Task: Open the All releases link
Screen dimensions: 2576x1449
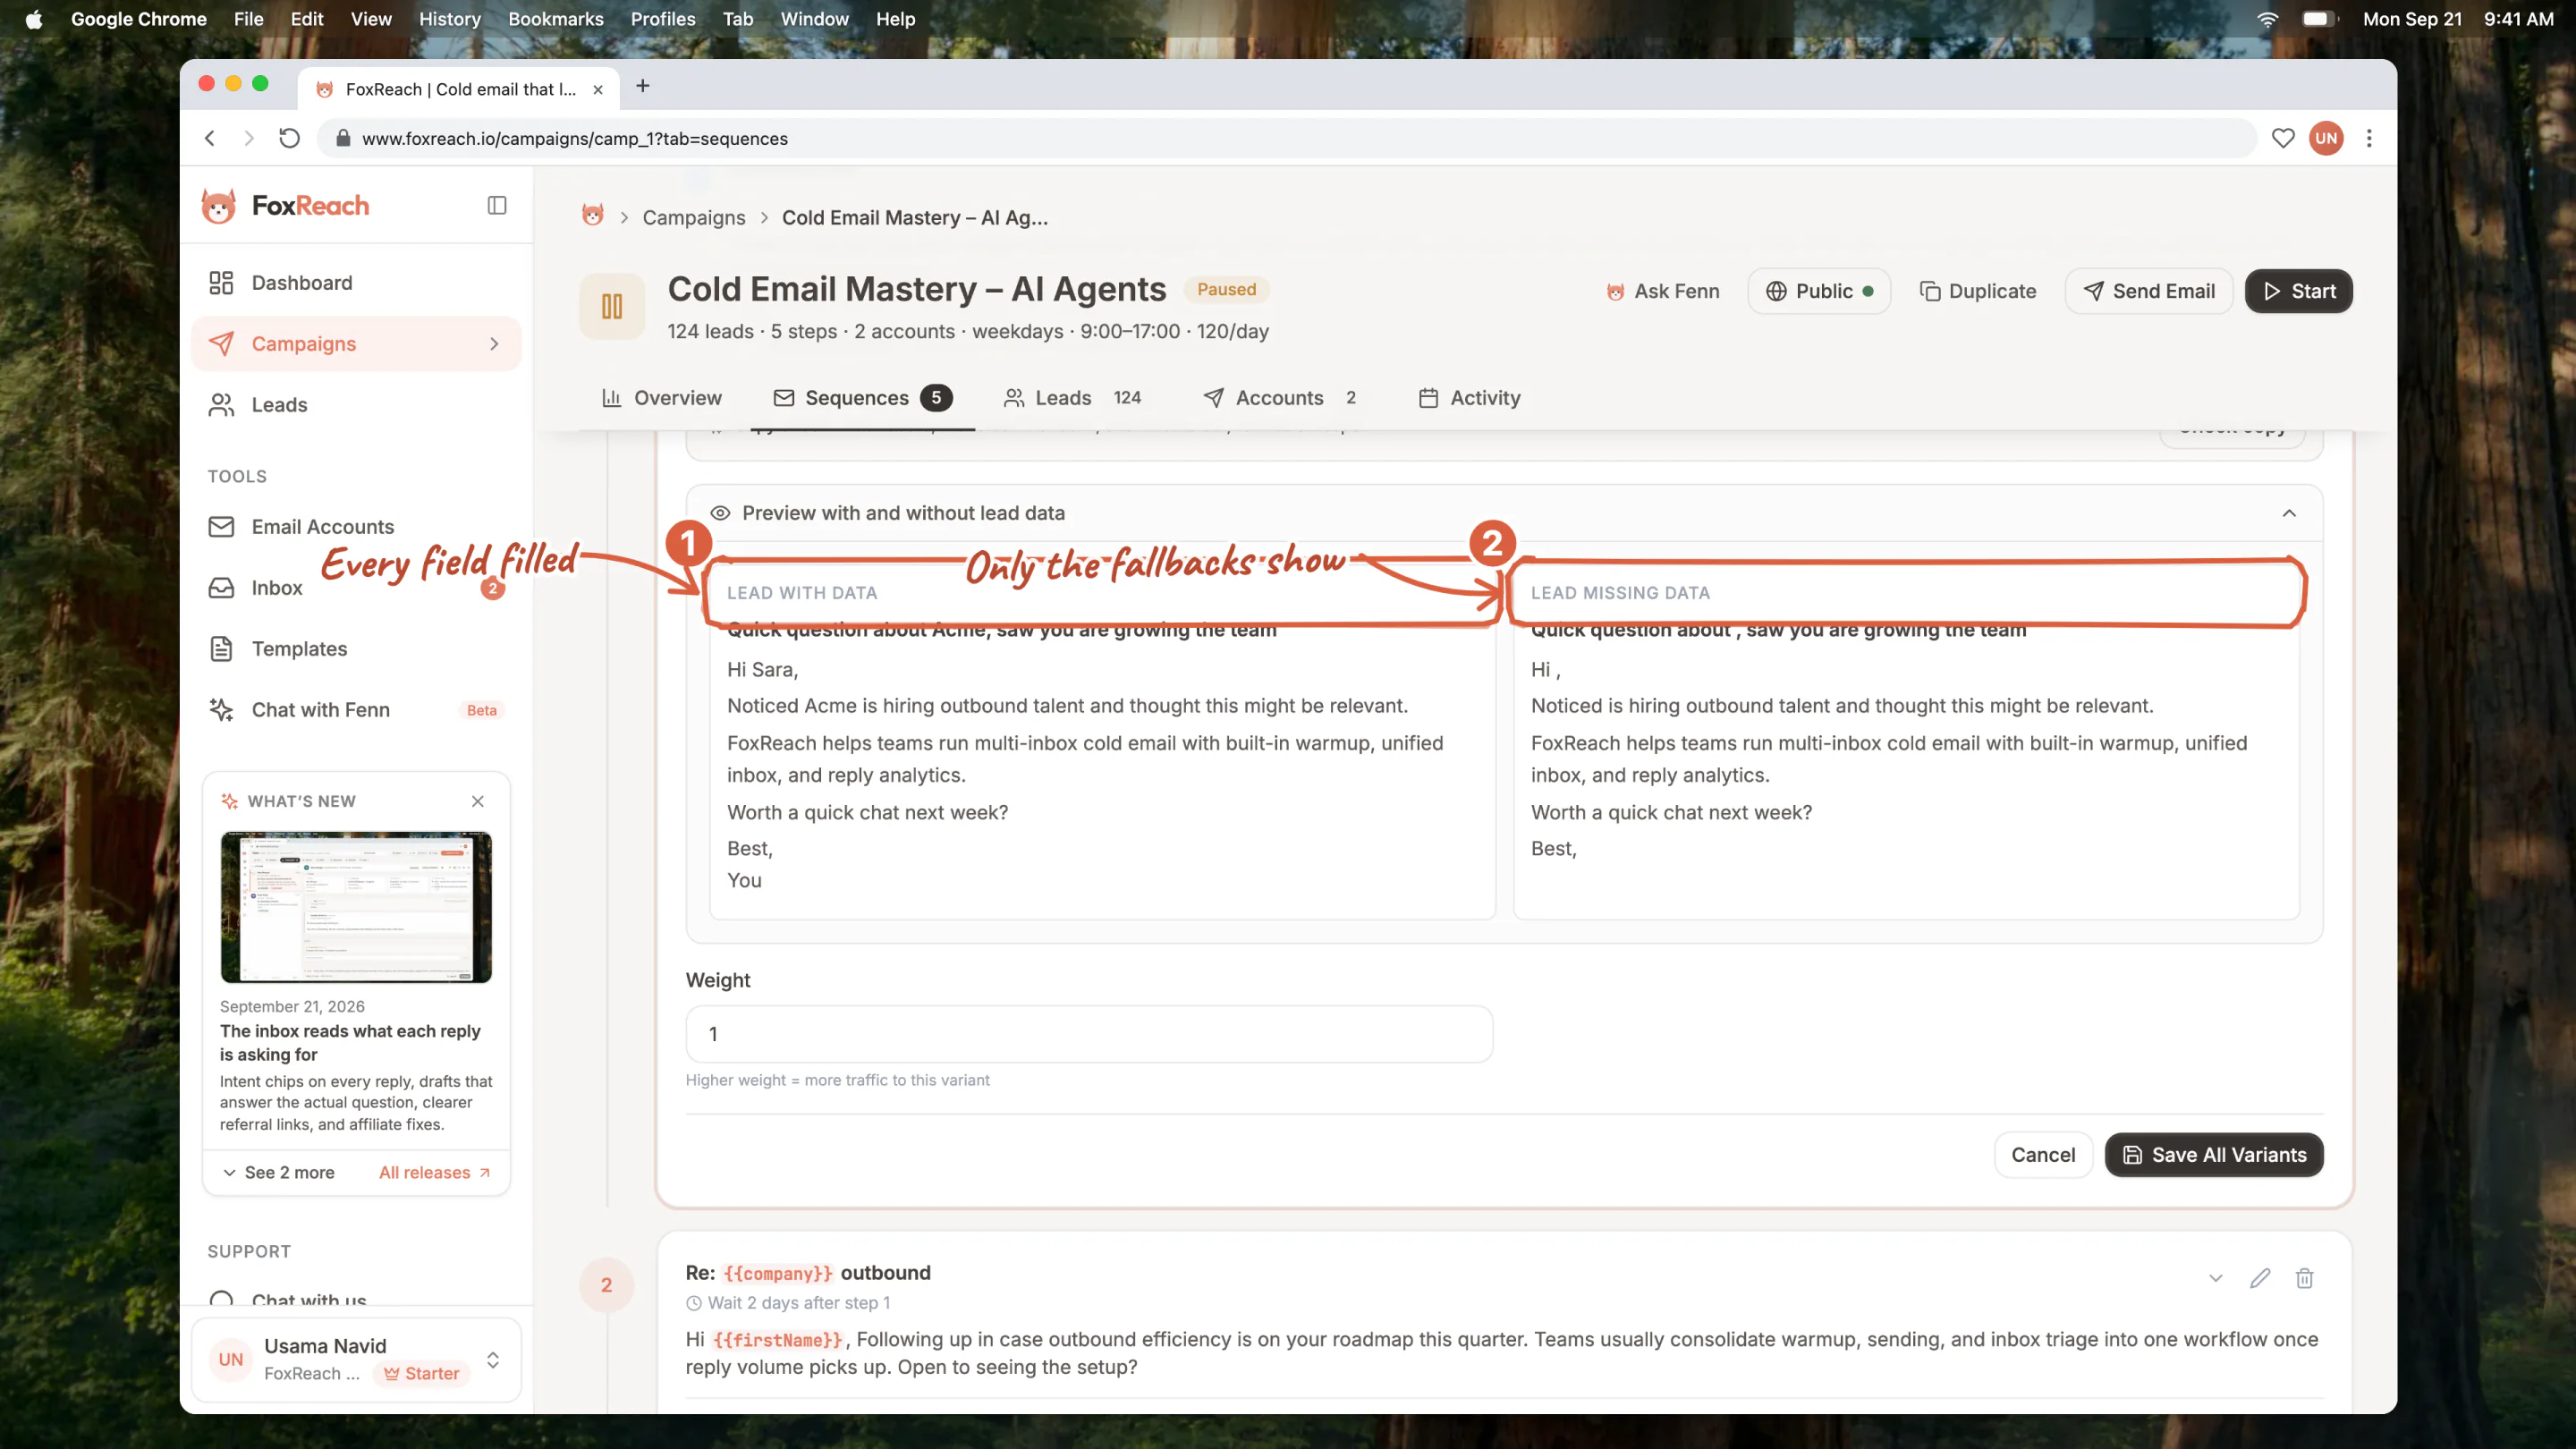Action: click(434, 1172)
